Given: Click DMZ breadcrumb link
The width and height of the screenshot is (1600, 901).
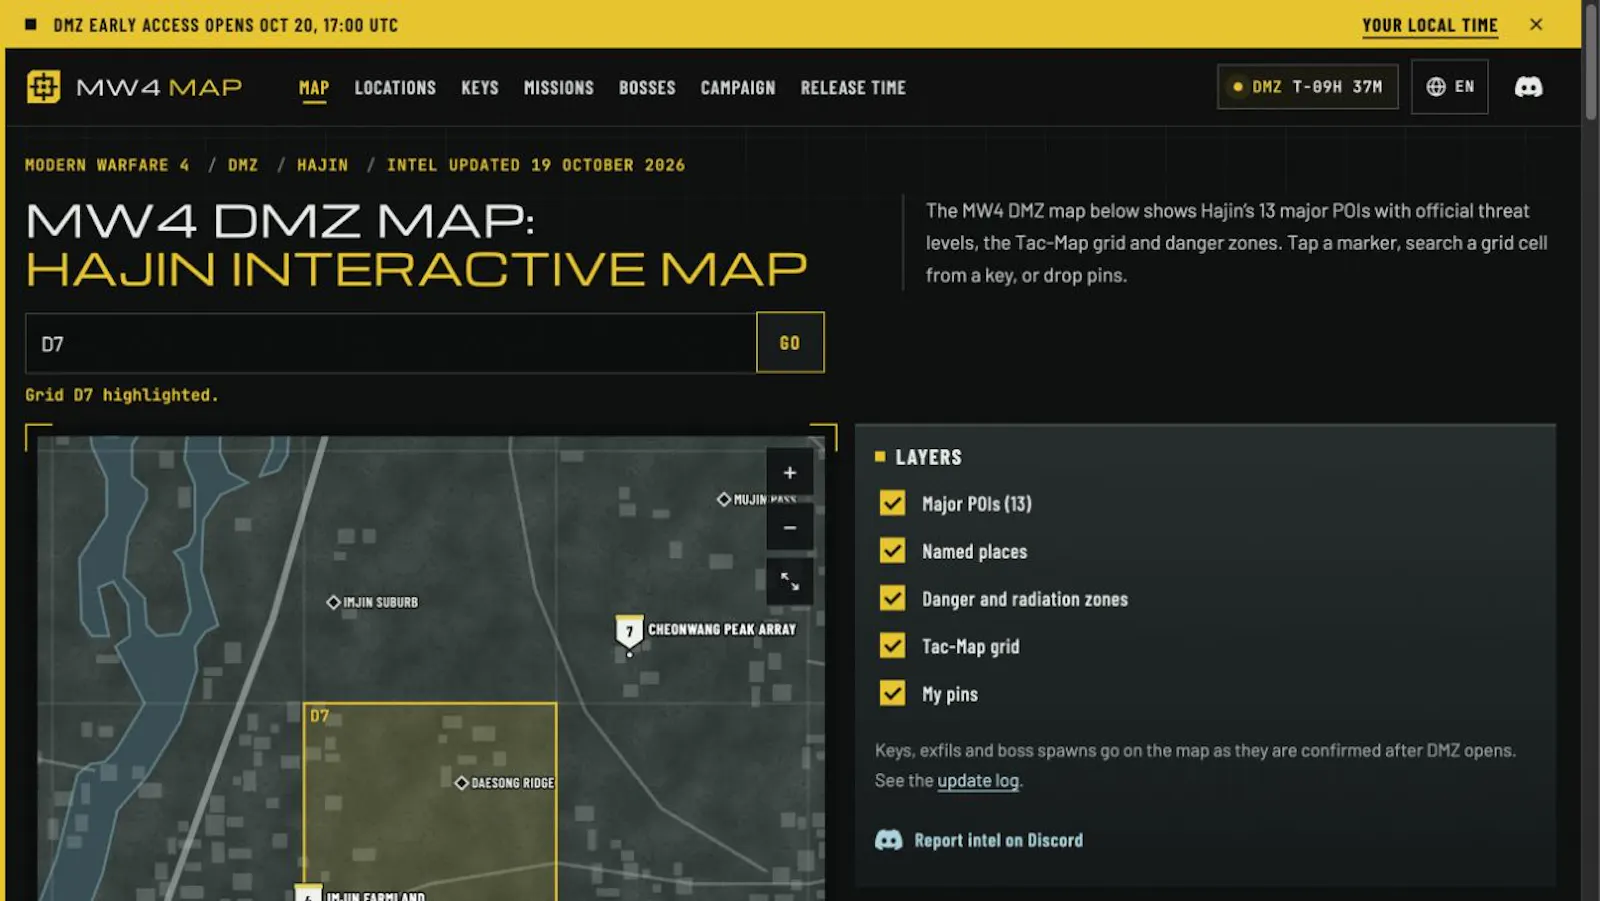Looking at the screenshot, I should pos(243,165).
